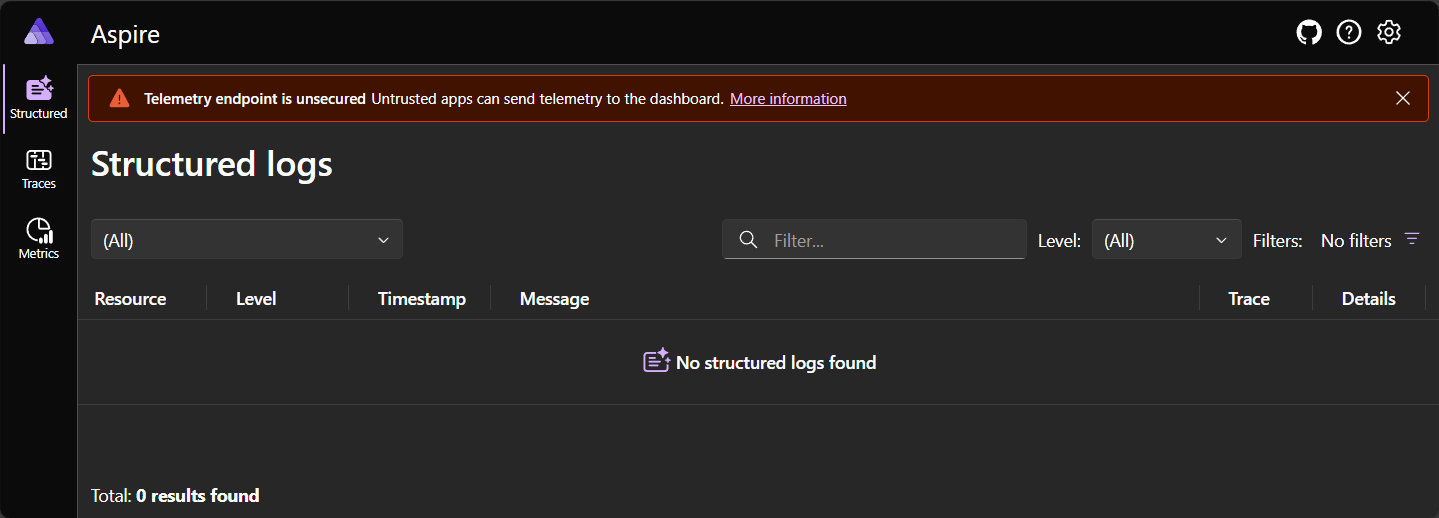Open the Traces page icon
The image size is (1439, 518).
pyautogui.click(x=39, y=160)
